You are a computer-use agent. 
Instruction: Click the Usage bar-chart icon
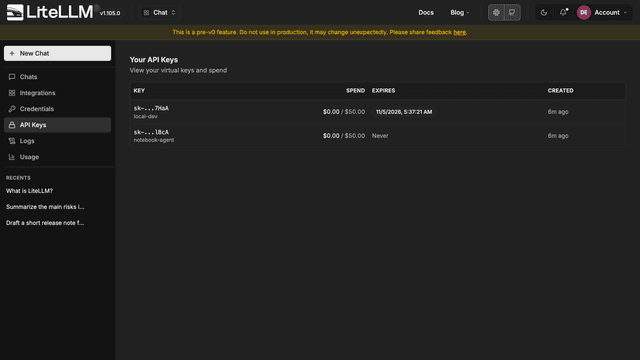click(x=12, y=157)
